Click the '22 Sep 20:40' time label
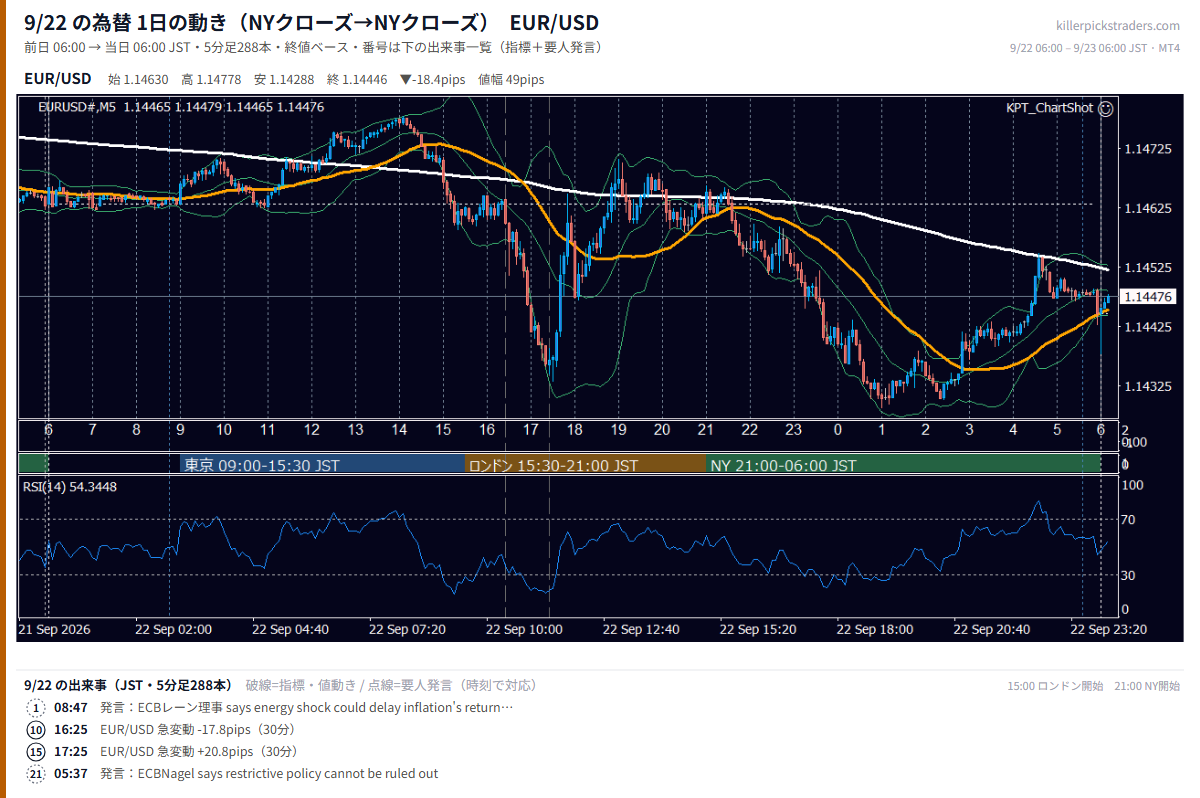 (992, 630)
